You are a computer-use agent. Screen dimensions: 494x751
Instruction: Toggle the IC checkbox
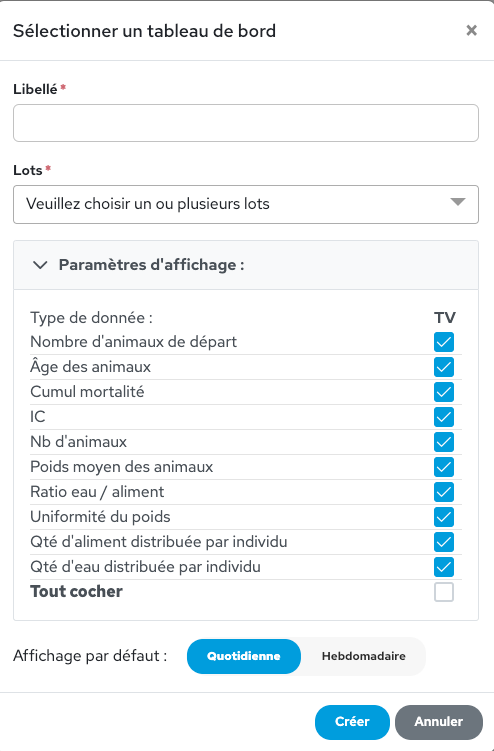[444, 417]
